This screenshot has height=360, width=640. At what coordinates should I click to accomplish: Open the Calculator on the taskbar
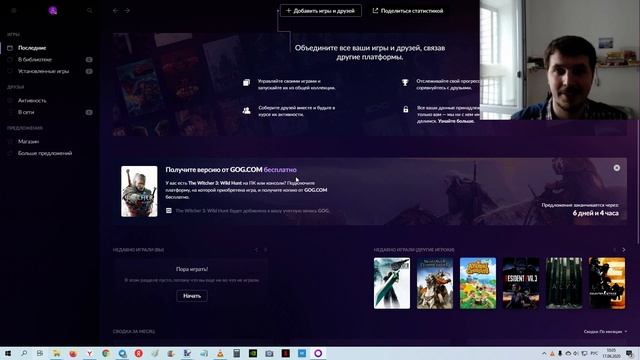237,353
